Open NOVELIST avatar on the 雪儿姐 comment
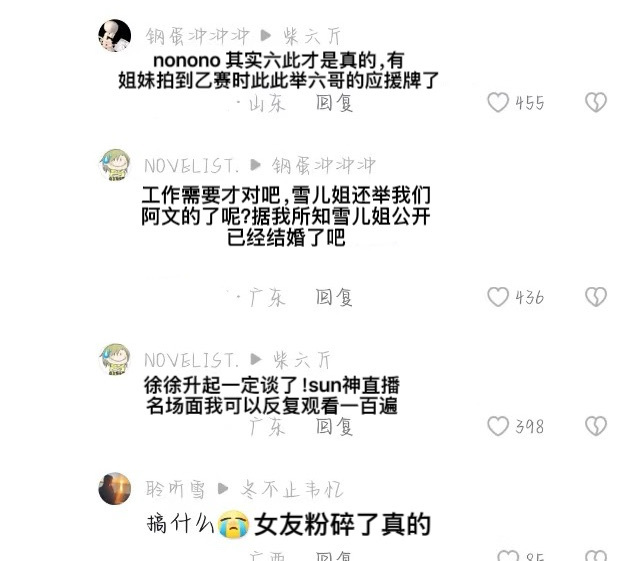The width and height of the screenshot is (640, 561). (x=115, y=165)
